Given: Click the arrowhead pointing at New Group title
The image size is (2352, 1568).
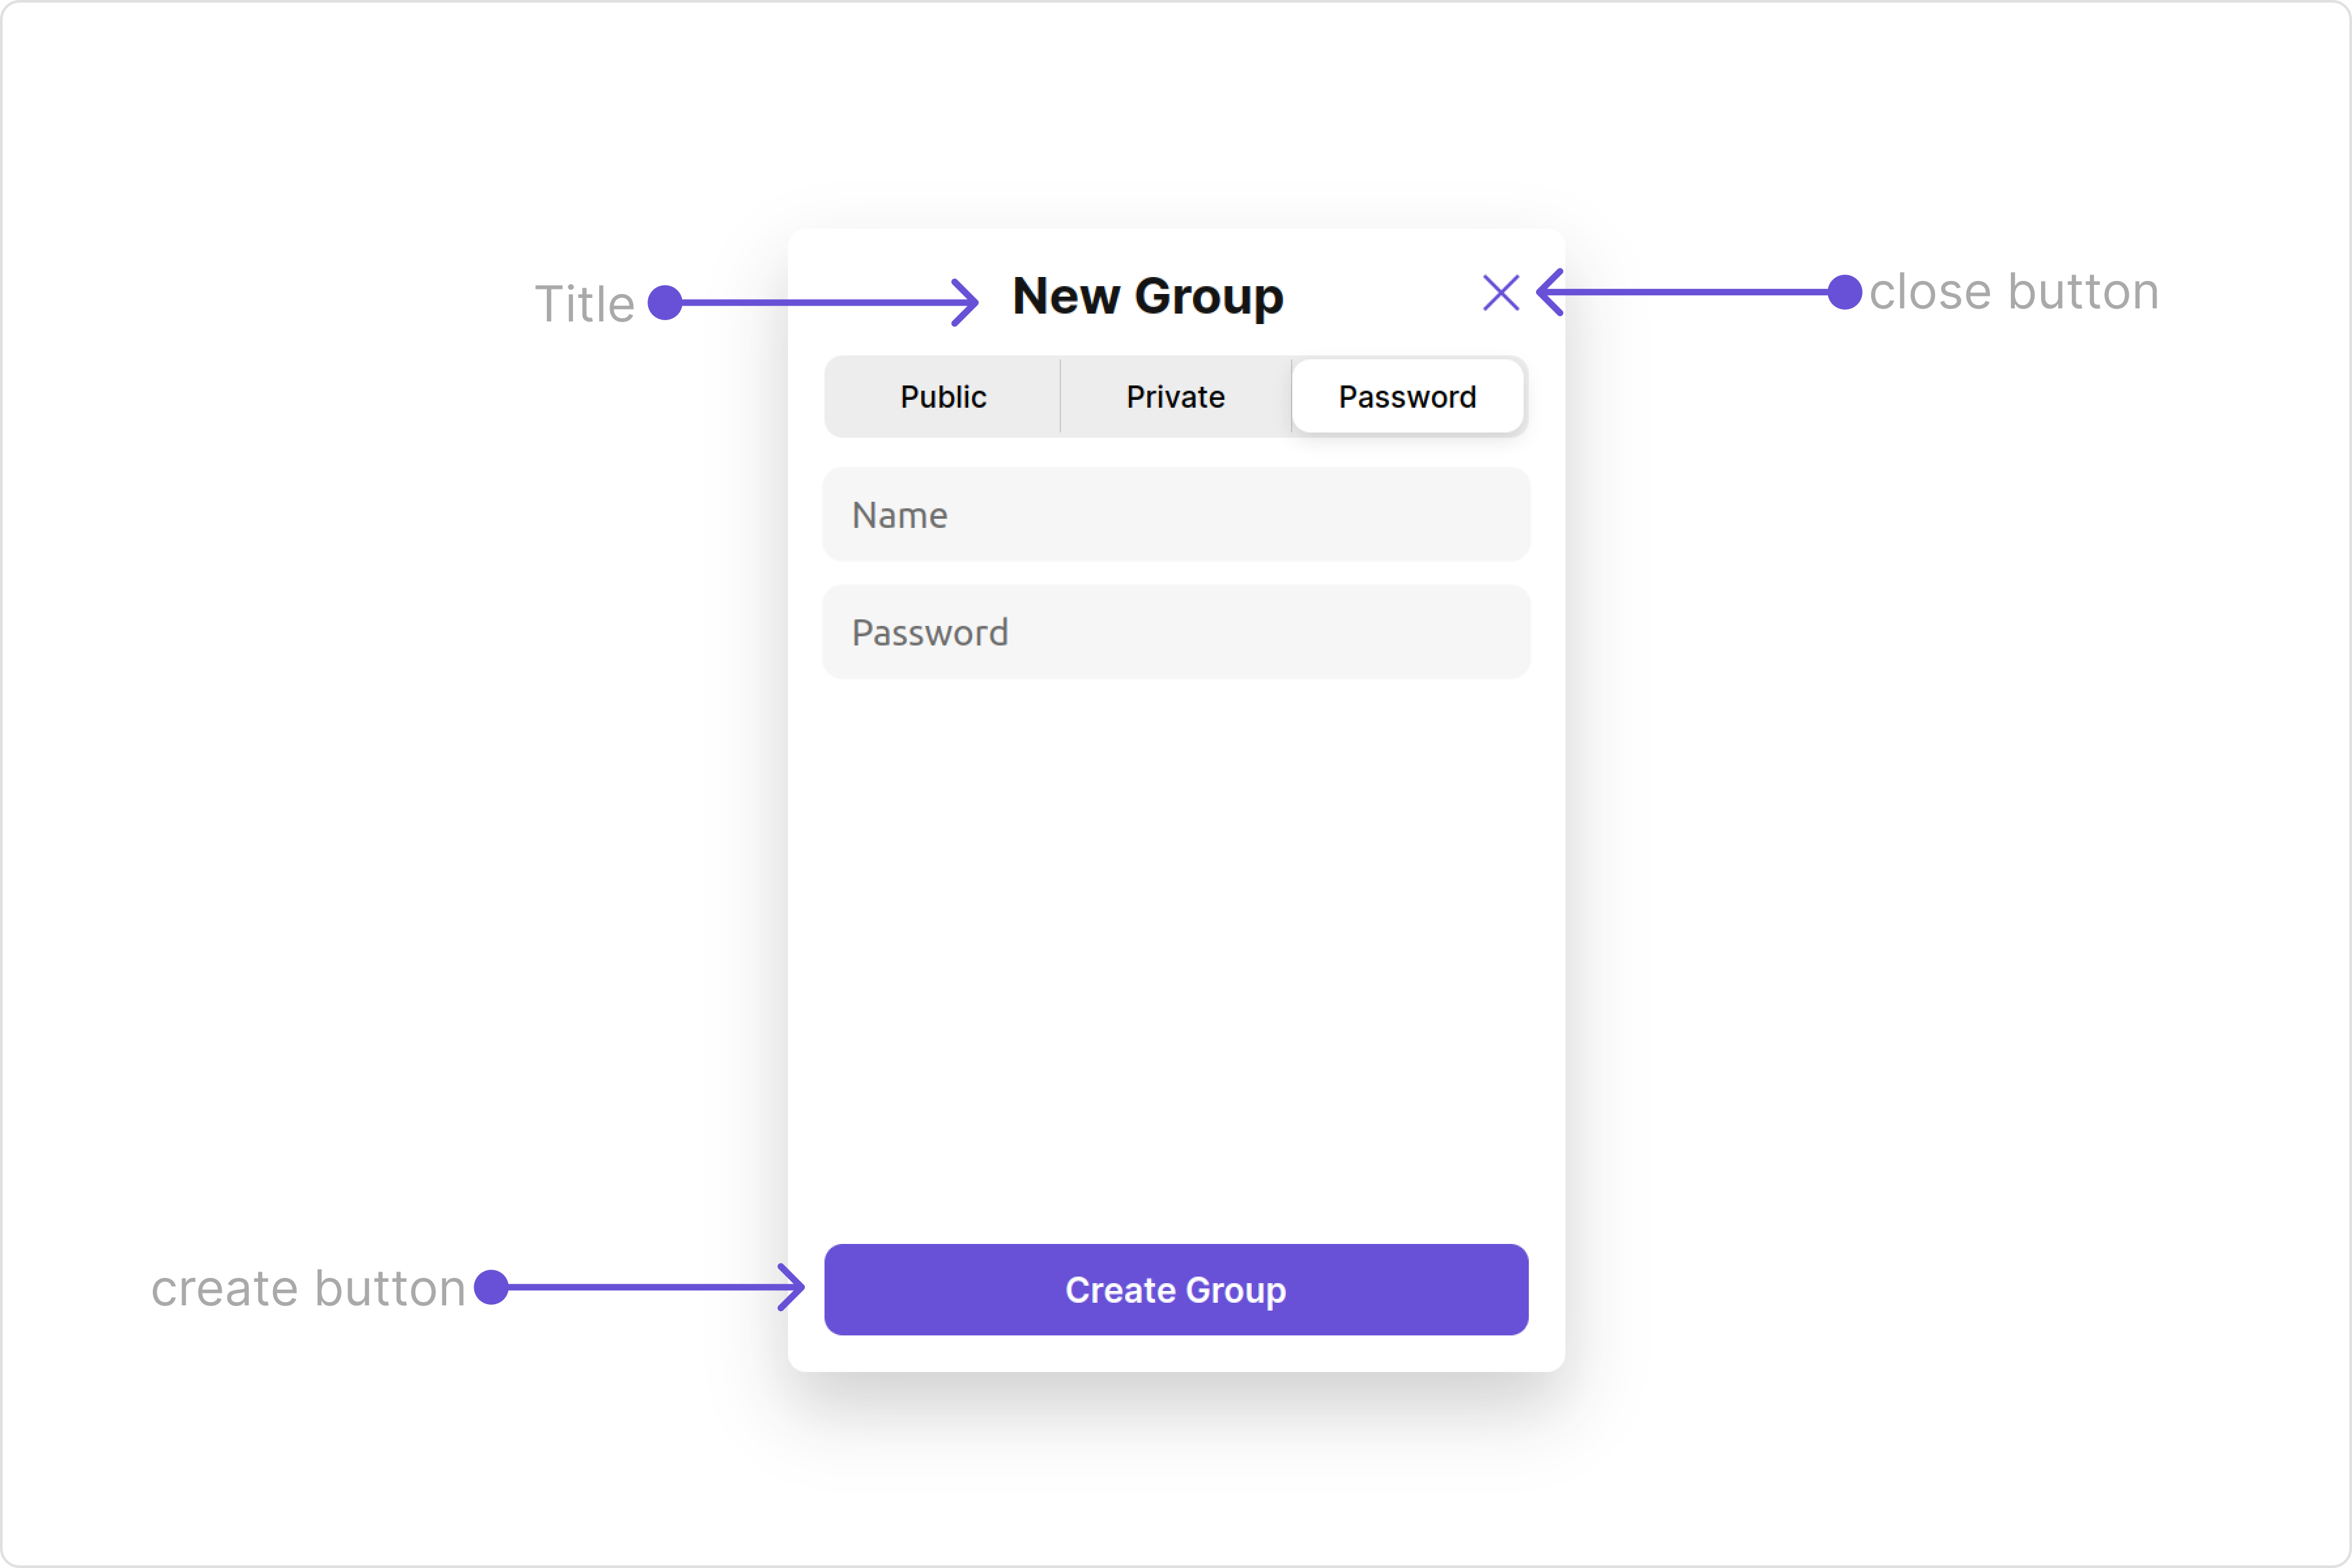Looking at the screenshot, I should click(965, 302).
